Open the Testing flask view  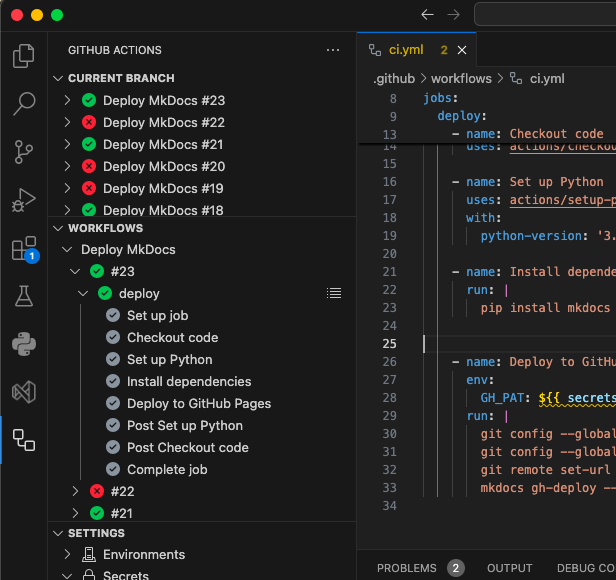tap(24, 296)
